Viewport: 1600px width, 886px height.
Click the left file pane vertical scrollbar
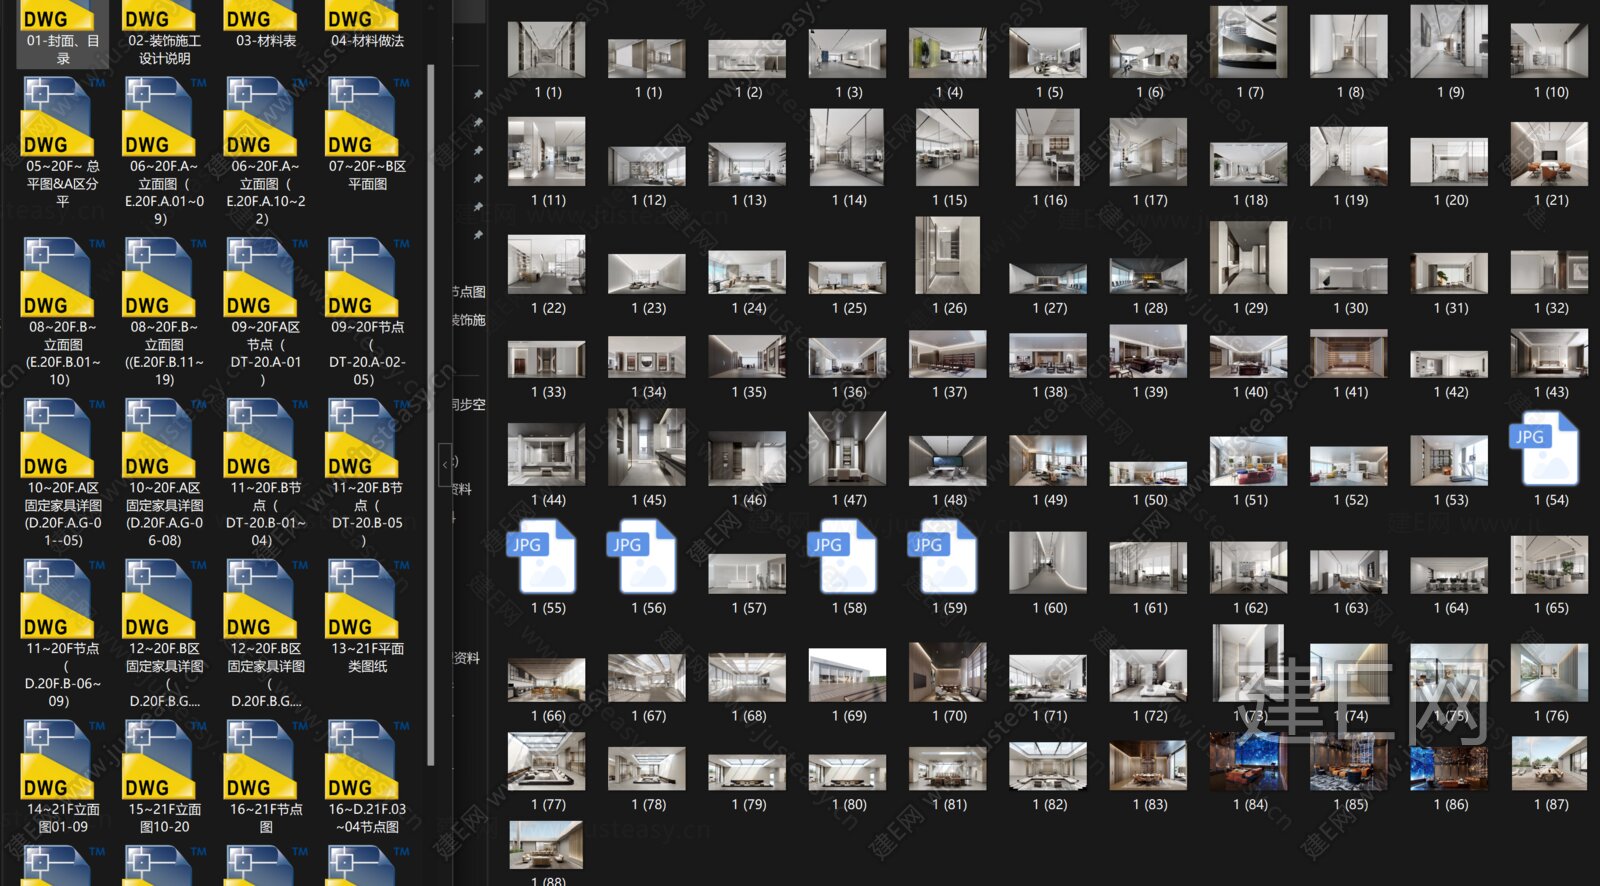(430, 415)
